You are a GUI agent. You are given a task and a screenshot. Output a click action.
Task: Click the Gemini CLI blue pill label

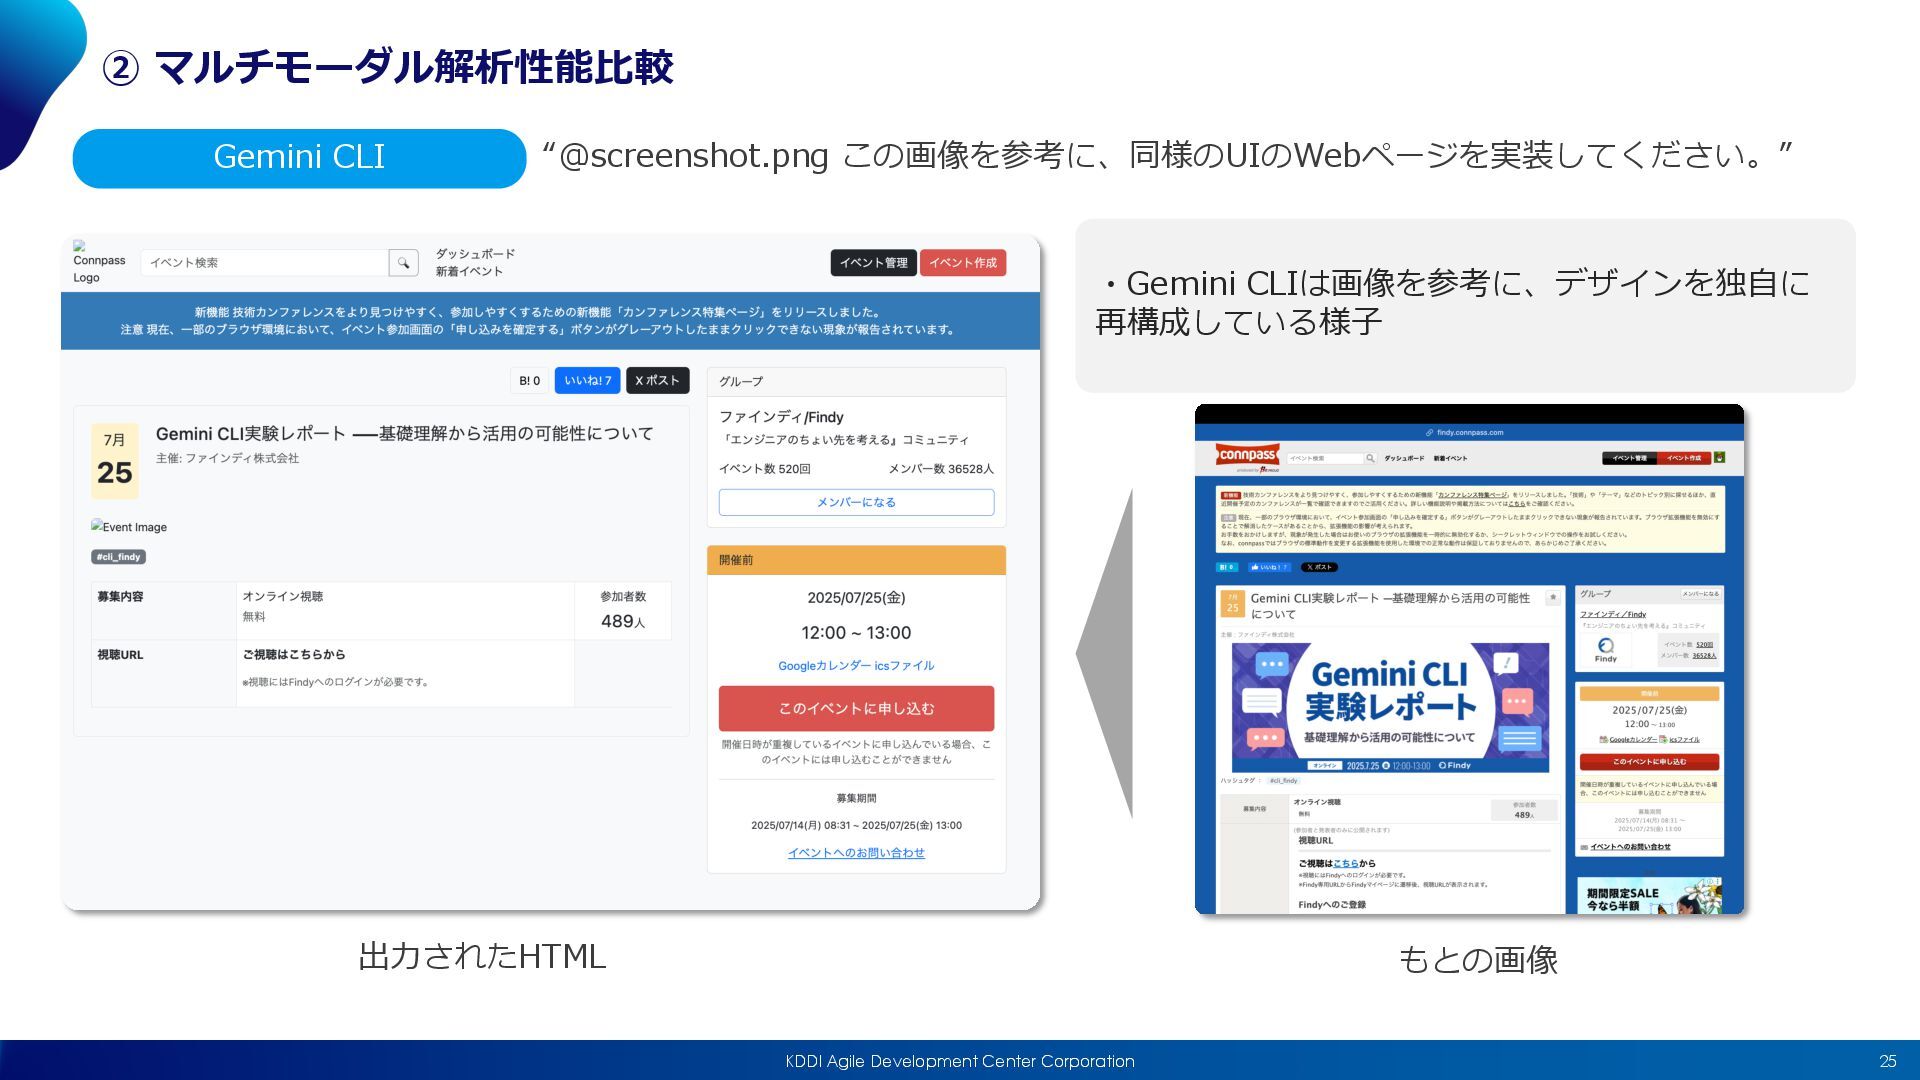click(x=299, y=158)
